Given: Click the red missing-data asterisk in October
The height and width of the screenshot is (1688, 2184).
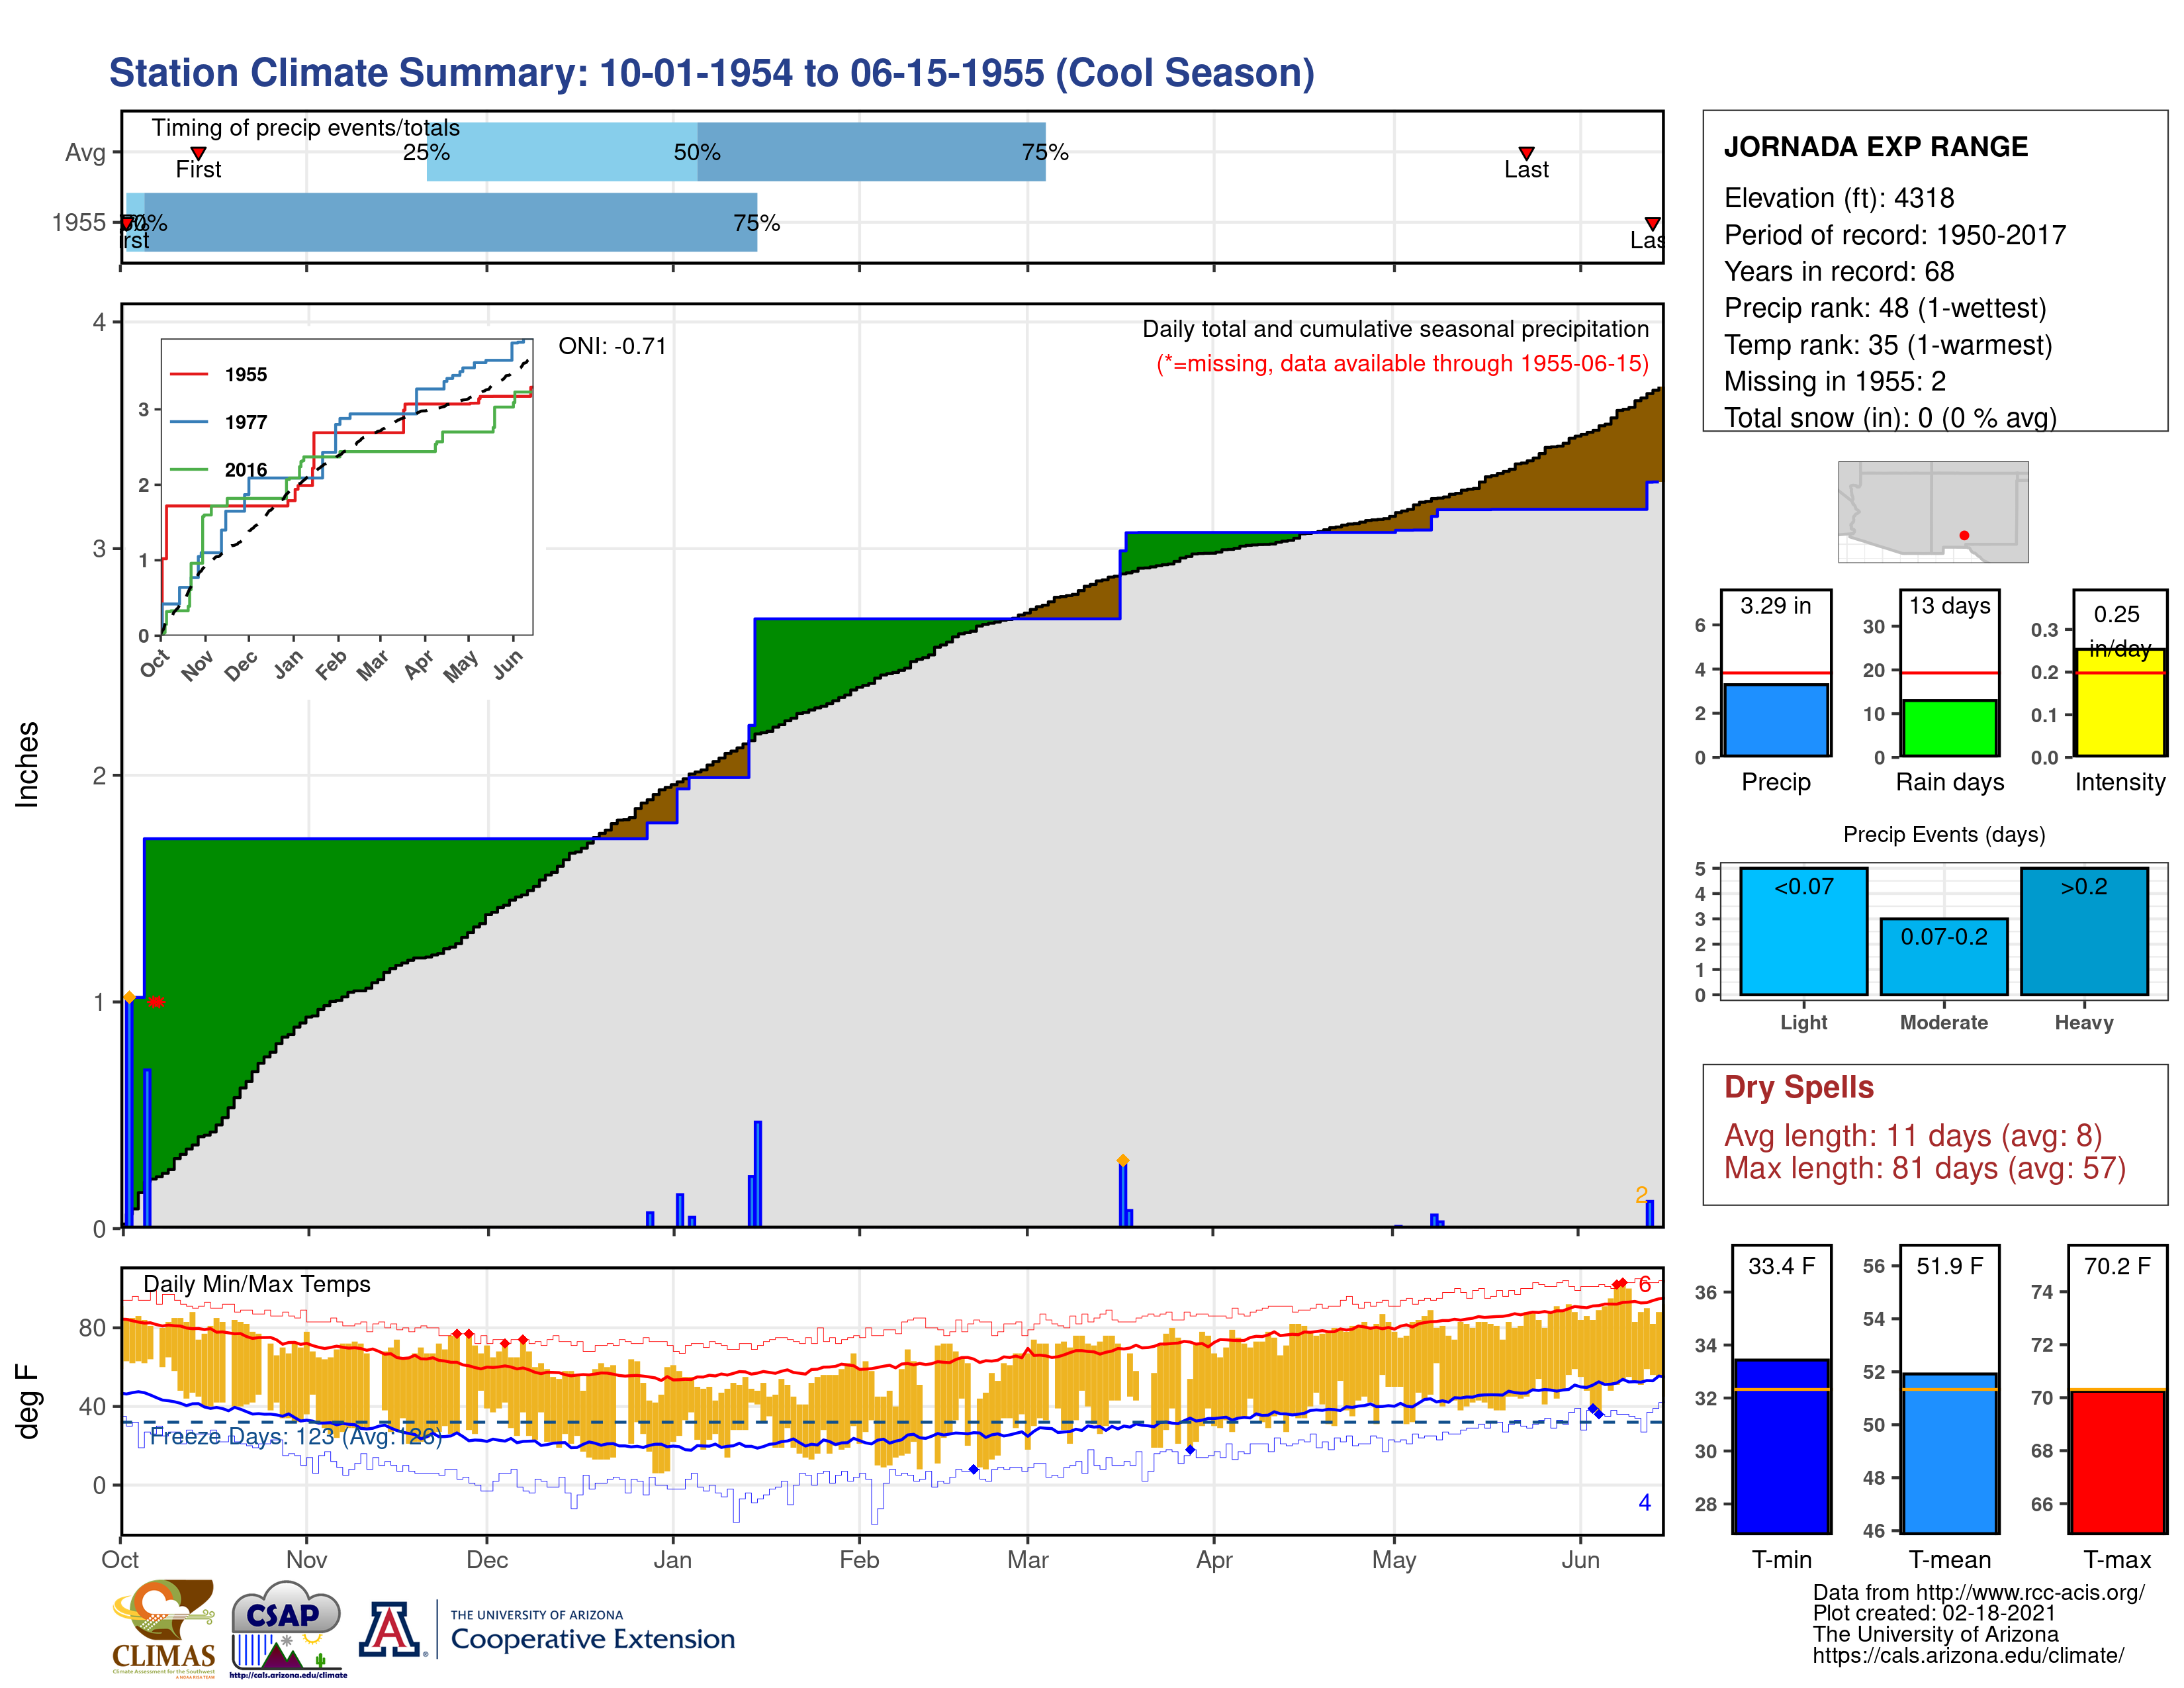Looking at the screenshot, I should coord(156,1001).
